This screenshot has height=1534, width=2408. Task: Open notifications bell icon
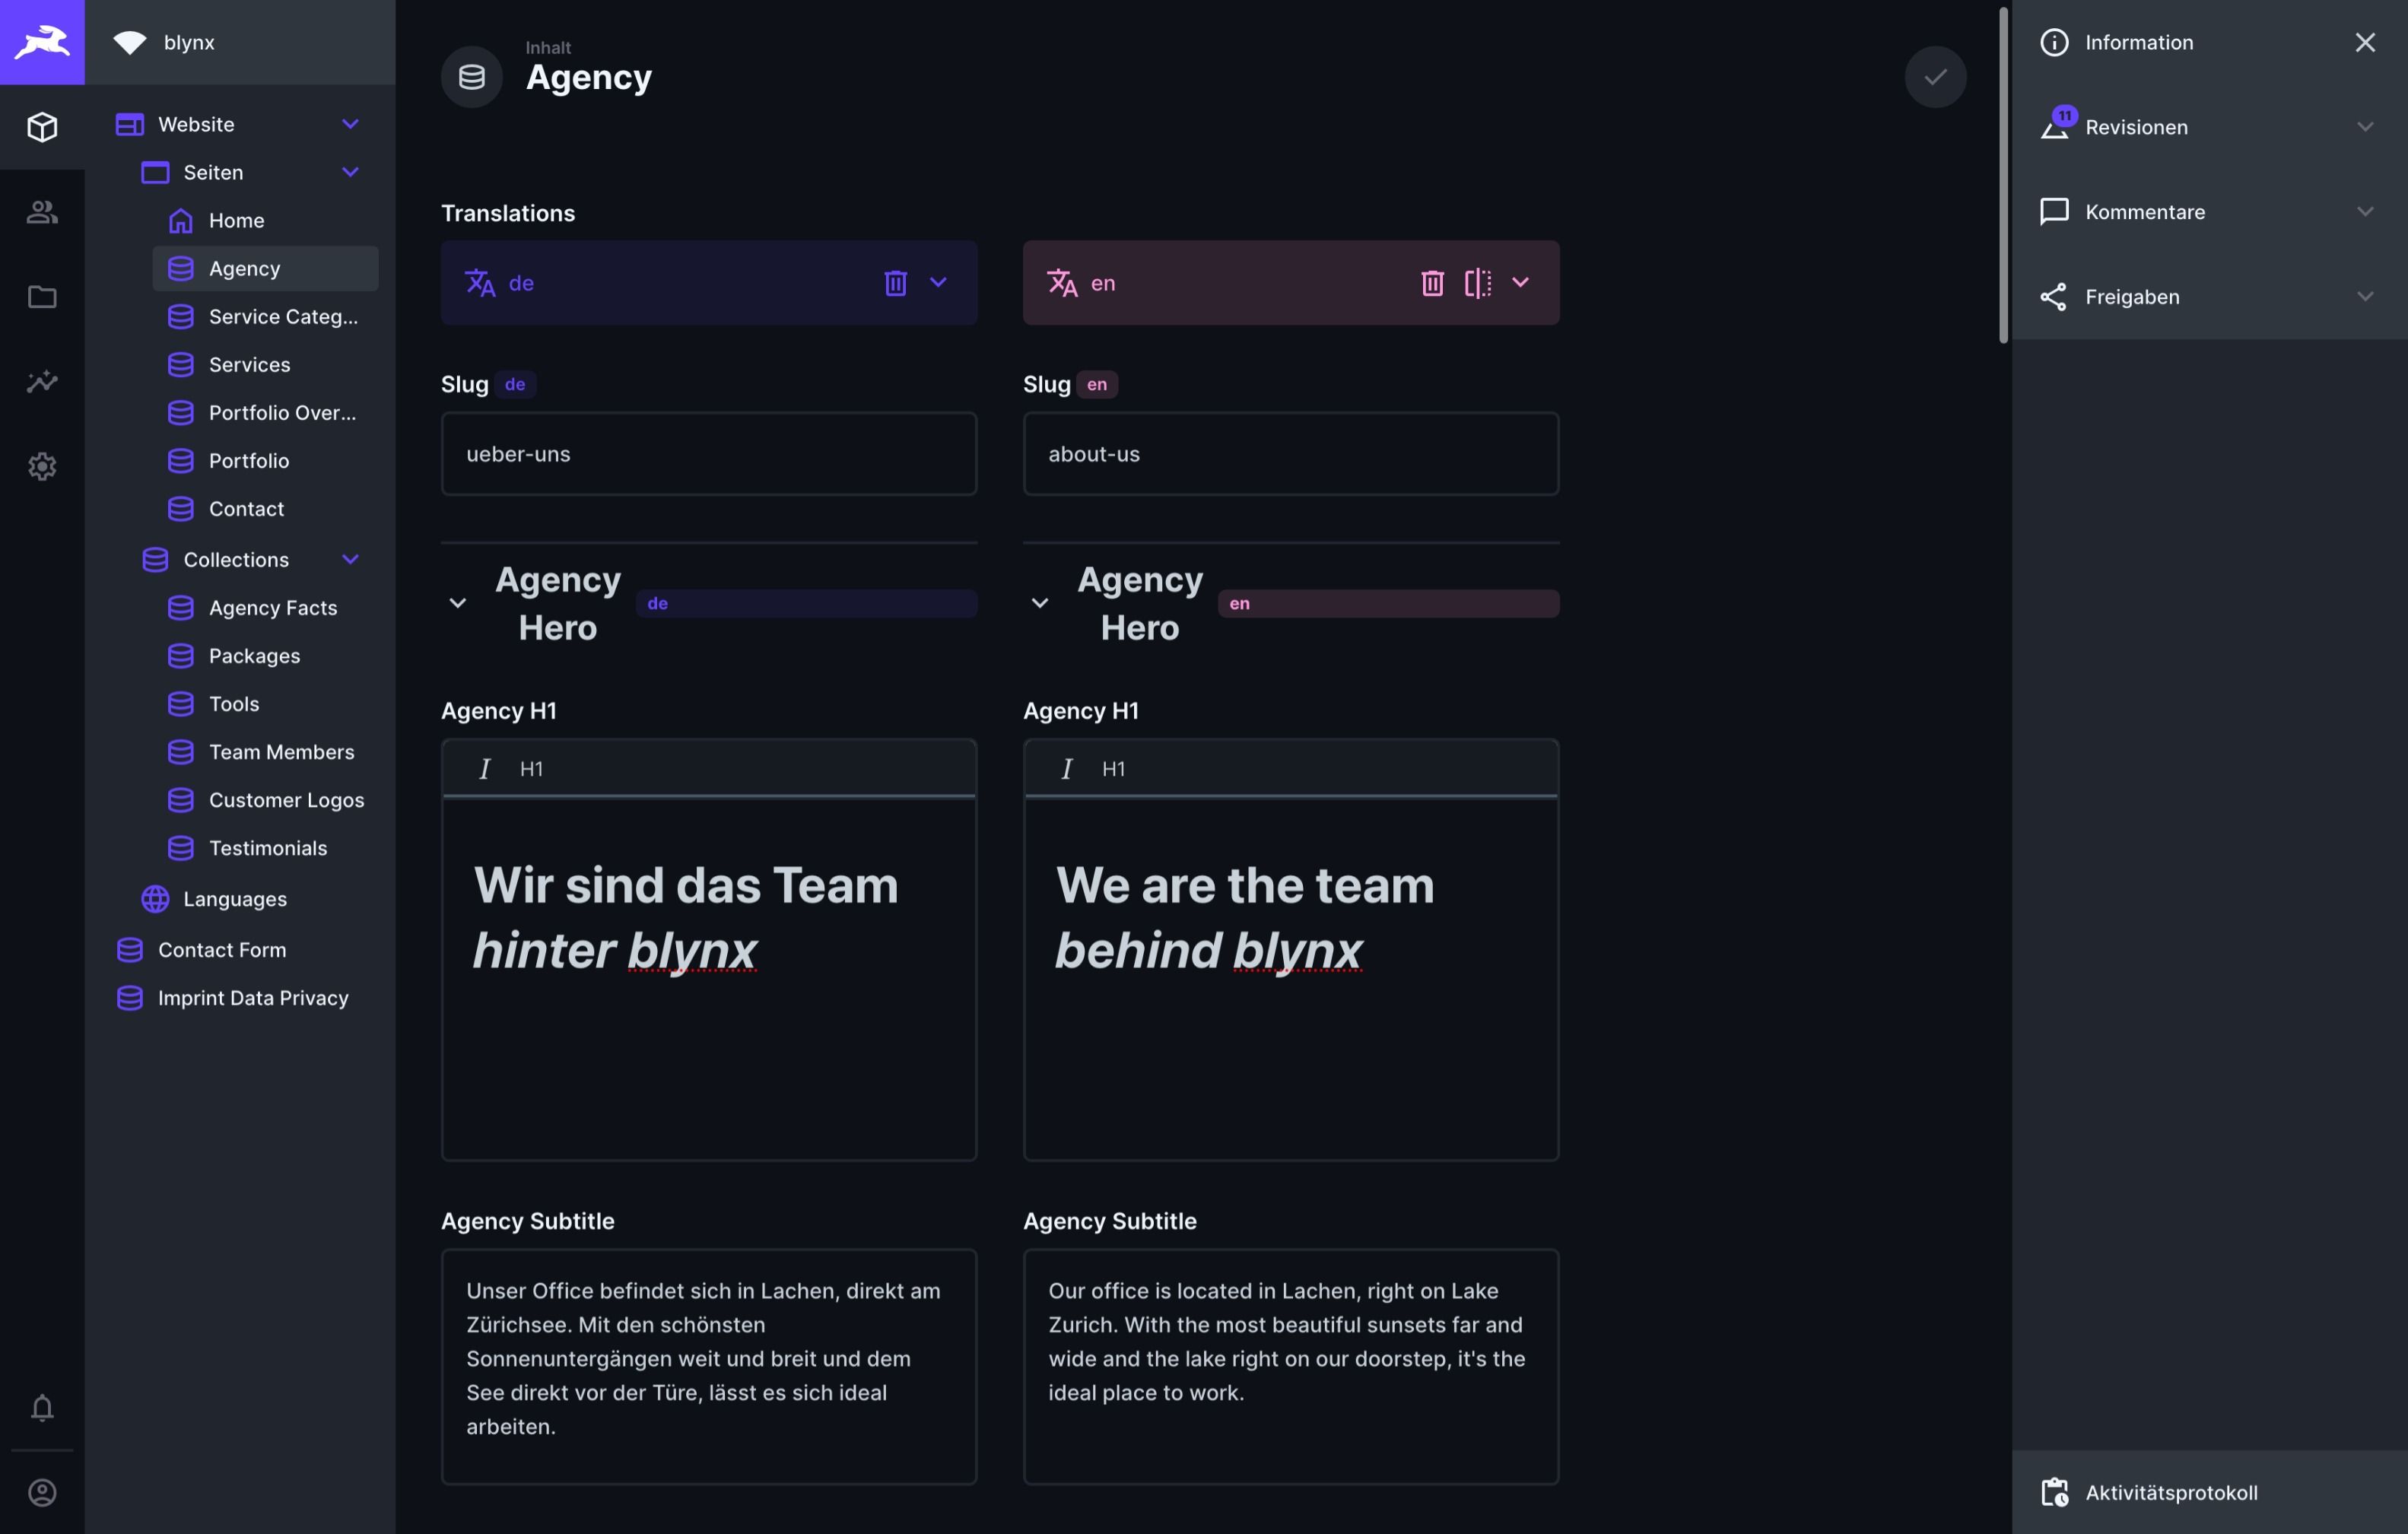click(x=42, y=1408)
